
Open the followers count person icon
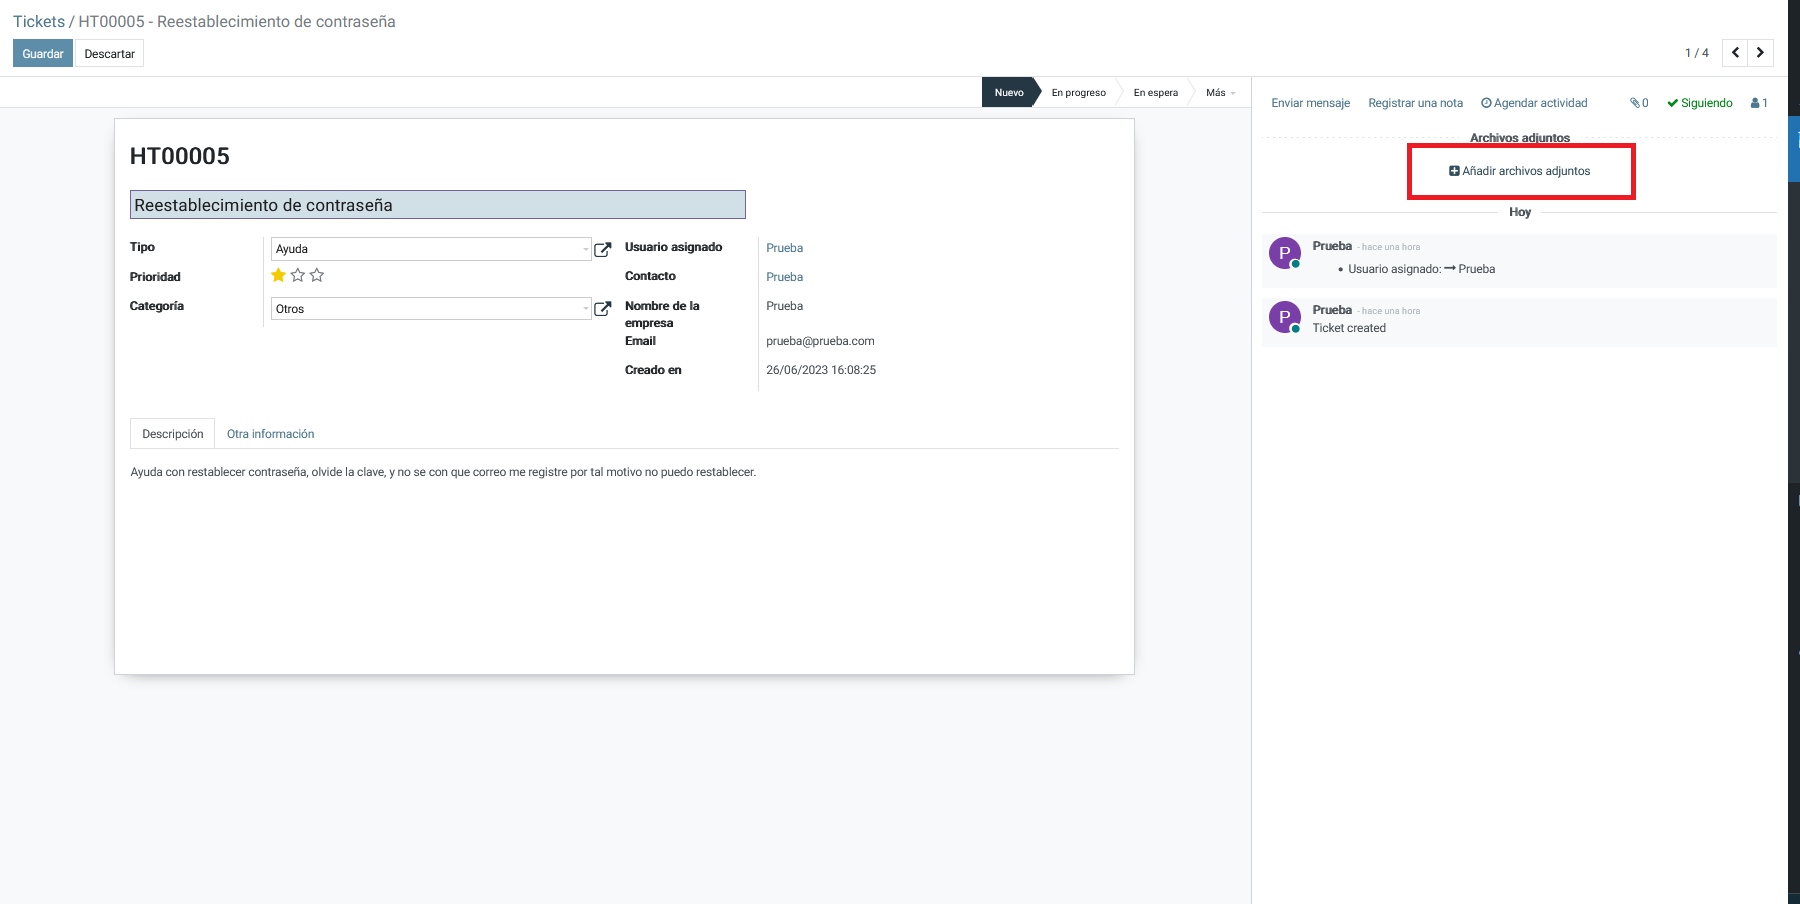pyautogui.click(x=1759, y=103)
